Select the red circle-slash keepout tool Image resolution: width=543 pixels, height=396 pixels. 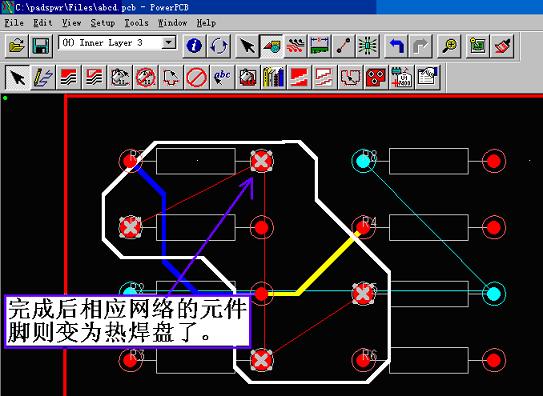[x=197, y=77]
